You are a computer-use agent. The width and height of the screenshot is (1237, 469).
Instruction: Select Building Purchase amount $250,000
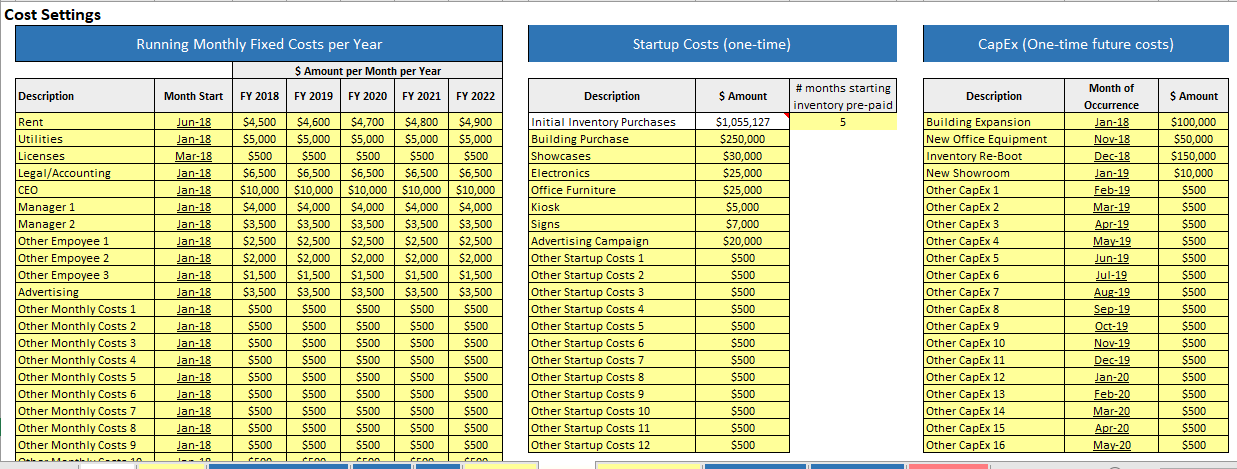(x=742, y=139)
